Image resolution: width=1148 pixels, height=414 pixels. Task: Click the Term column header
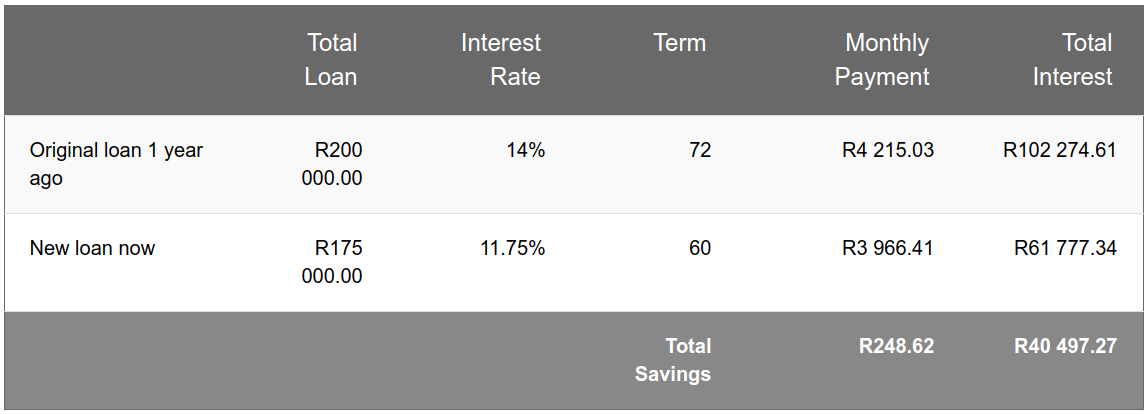(x=679, y=42)
